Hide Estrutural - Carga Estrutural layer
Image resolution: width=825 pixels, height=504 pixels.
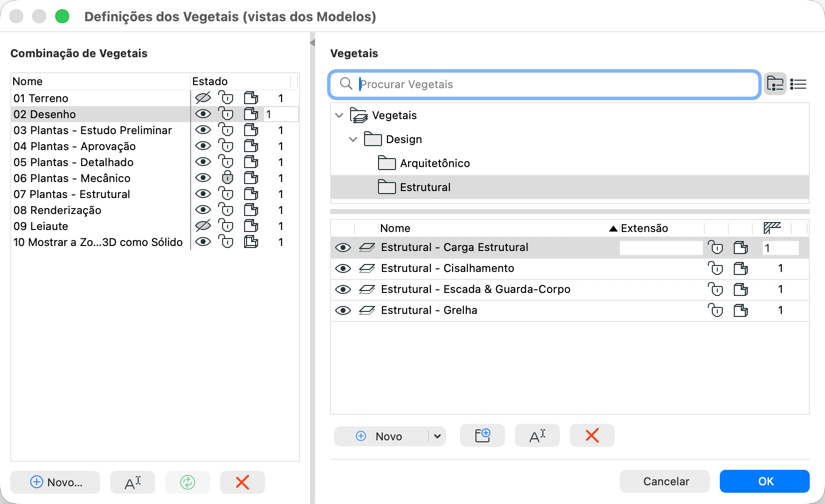343,247
